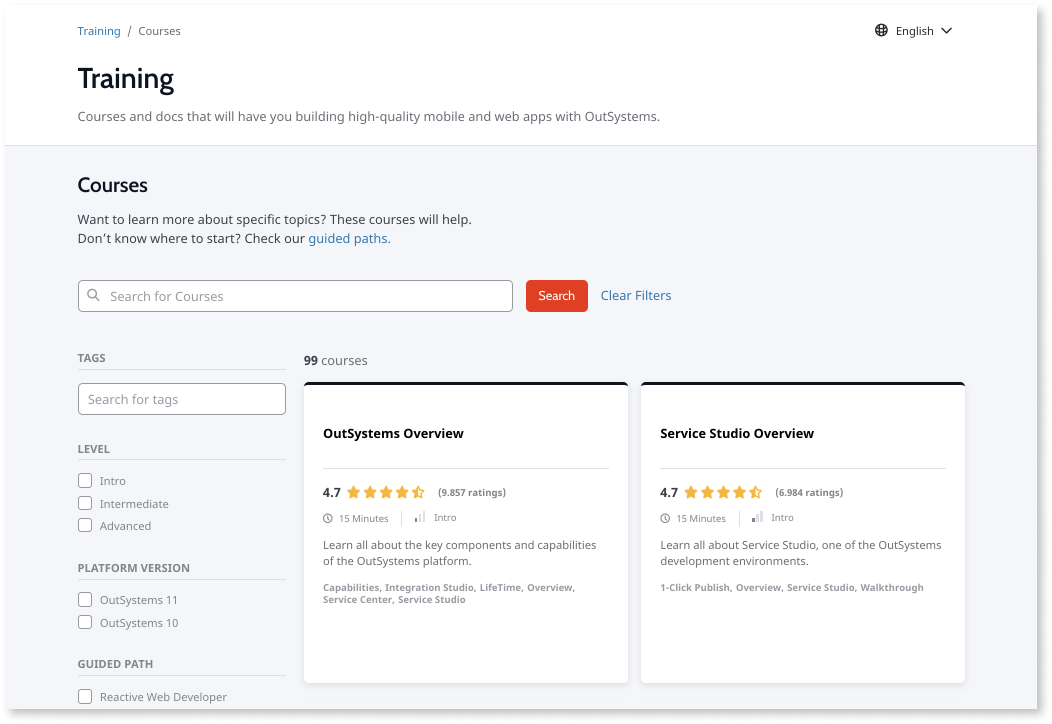Click the star rating on OutSystems Overview

point(385,493)
